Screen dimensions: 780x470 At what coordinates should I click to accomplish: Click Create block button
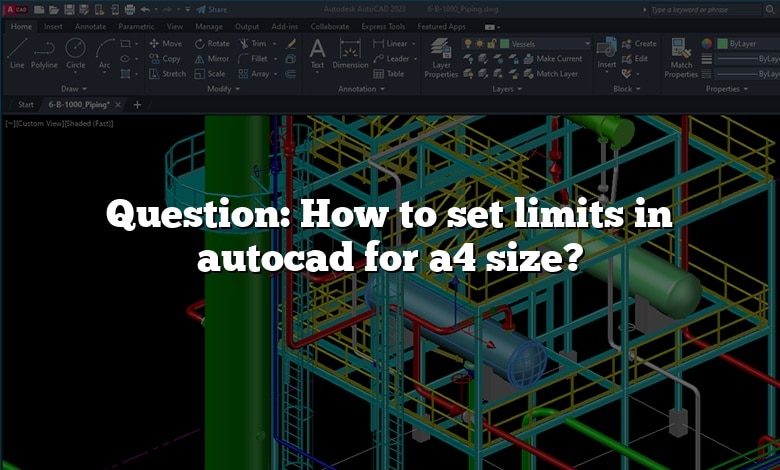pyautogui.click(x=639, y=44)
